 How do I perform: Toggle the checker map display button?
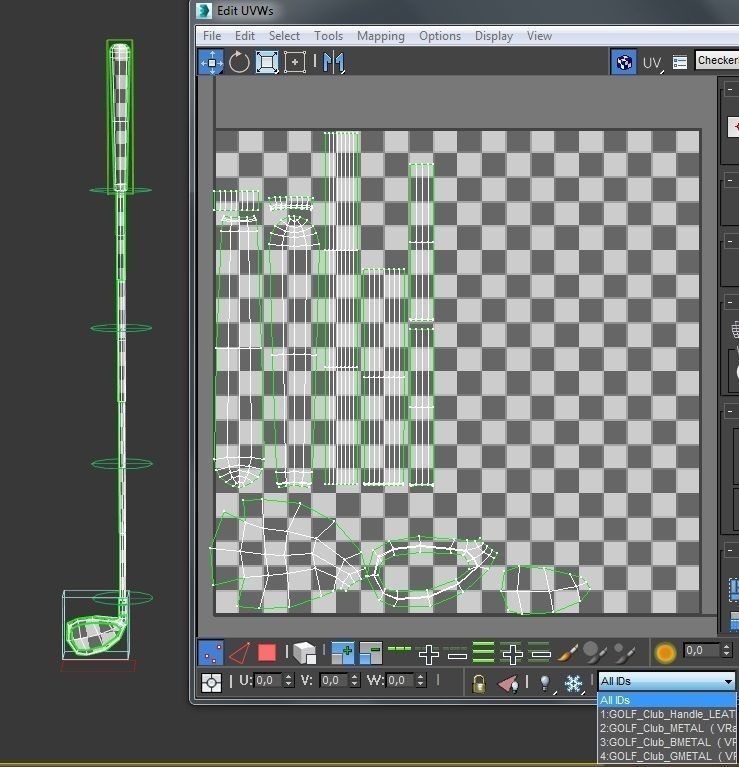pyautogui.click(x=624, y=62)
